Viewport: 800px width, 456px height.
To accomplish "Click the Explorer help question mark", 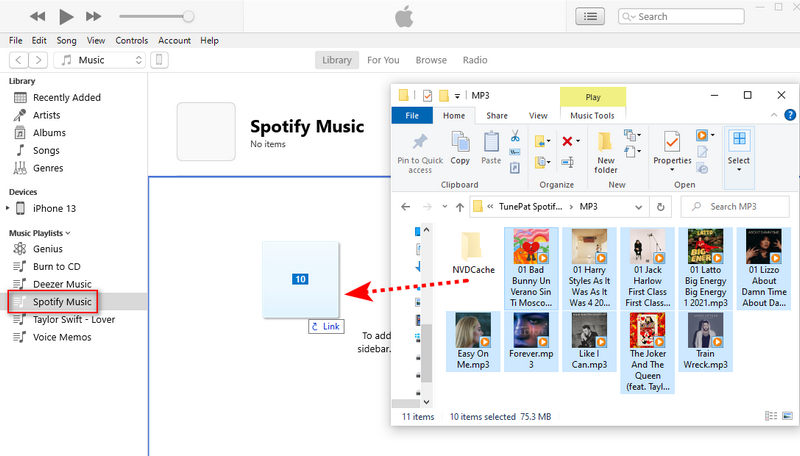I will 790,115.
